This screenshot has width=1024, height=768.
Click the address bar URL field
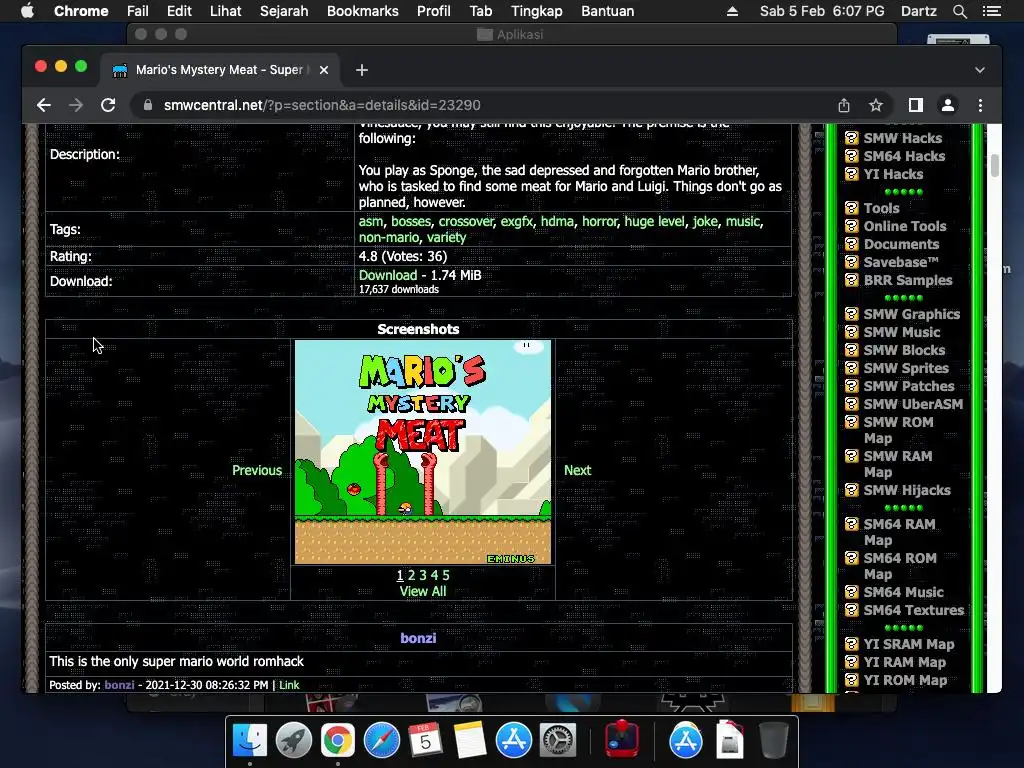pos(483,105)
